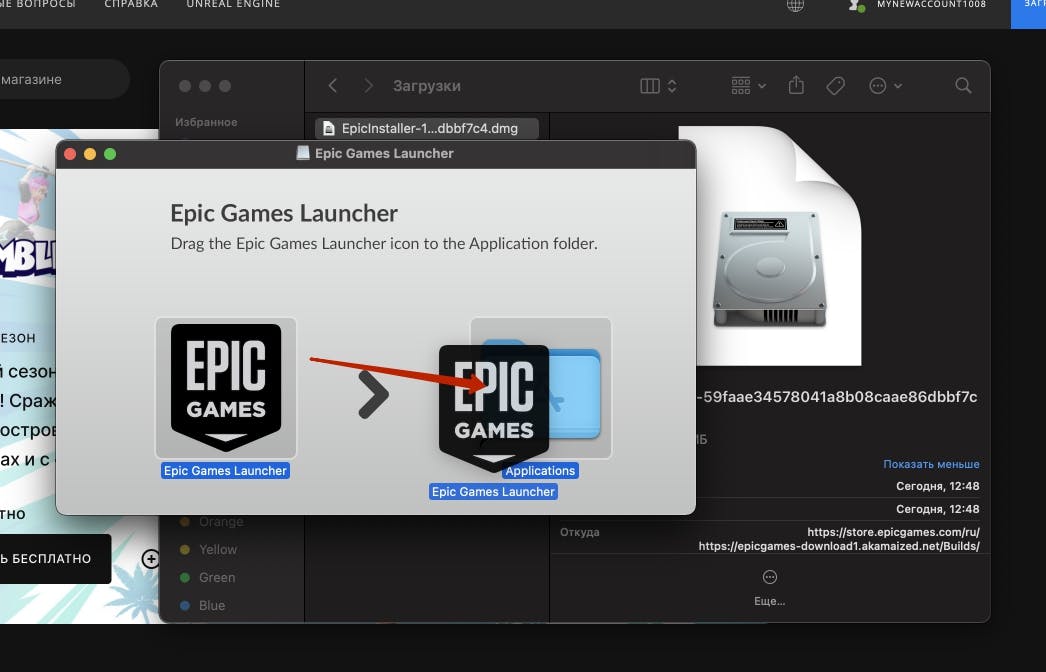Close the Epic Games Launcher installer window
Viewport: 1046px width, 672px height.
[x=69, y=154]
